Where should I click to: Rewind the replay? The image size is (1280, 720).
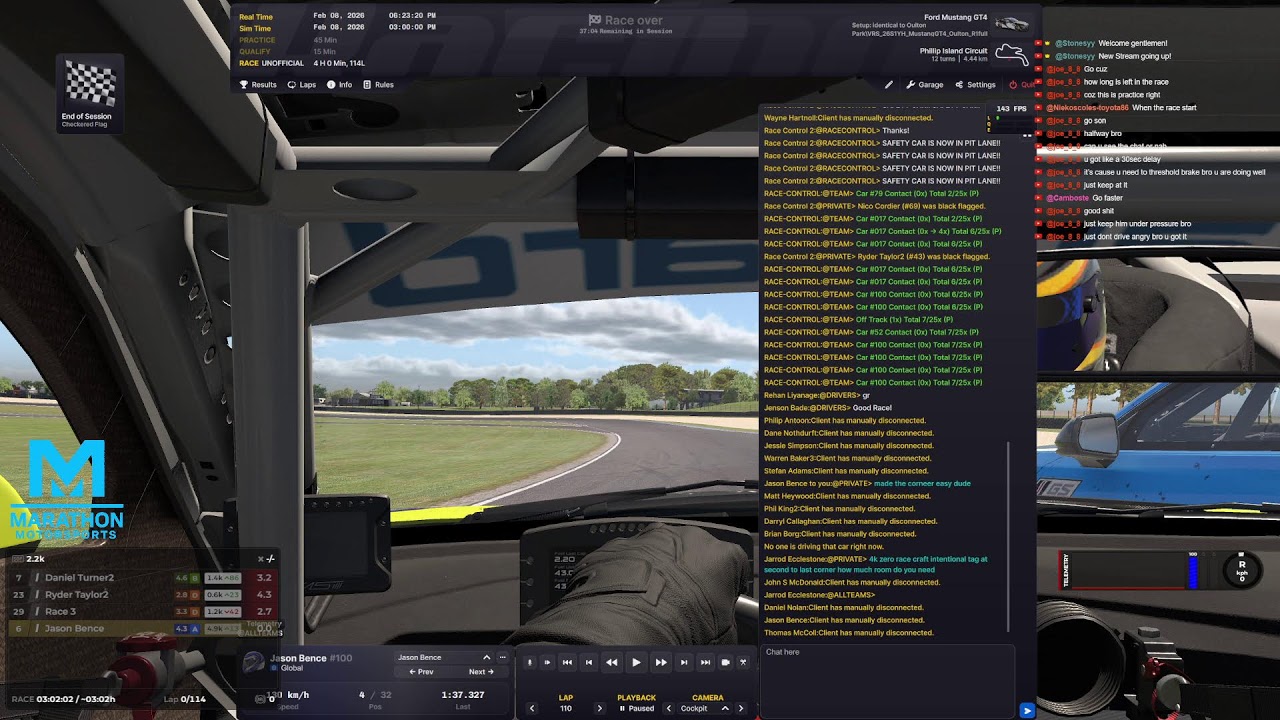(612, 662)
